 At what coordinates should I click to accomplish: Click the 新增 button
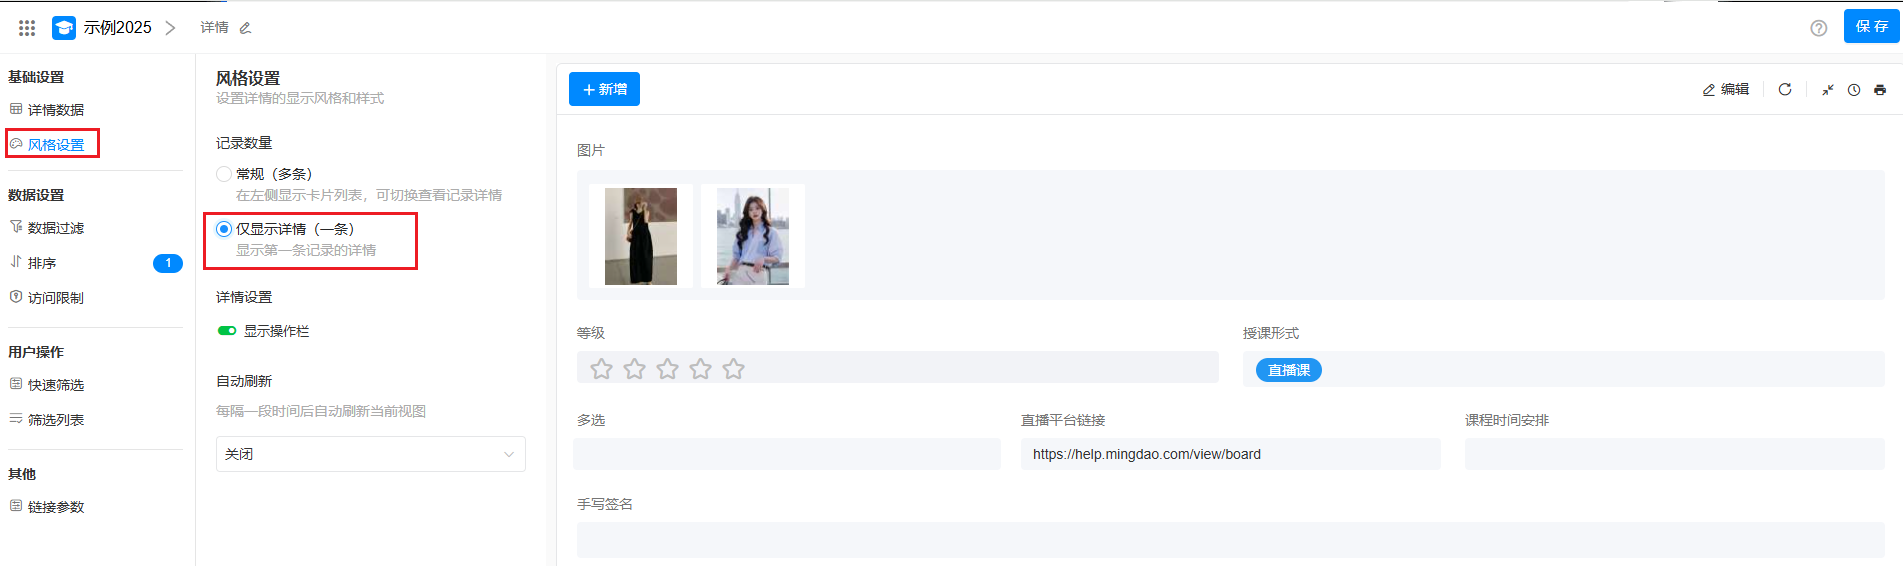[x=604, y=89]
